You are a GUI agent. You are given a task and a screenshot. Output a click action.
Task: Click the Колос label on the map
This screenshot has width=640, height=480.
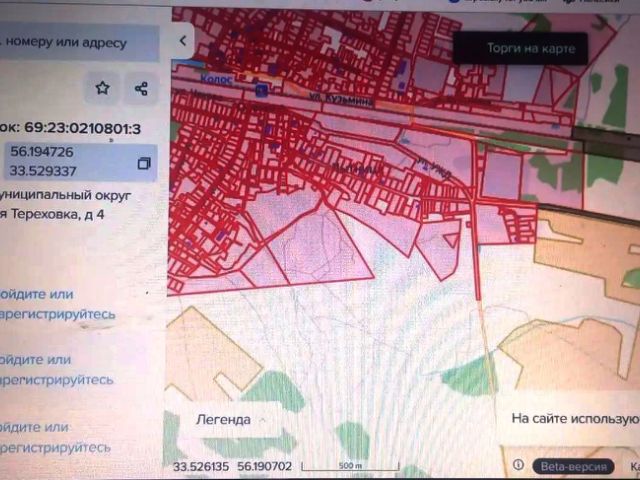[x=216, y=78]
